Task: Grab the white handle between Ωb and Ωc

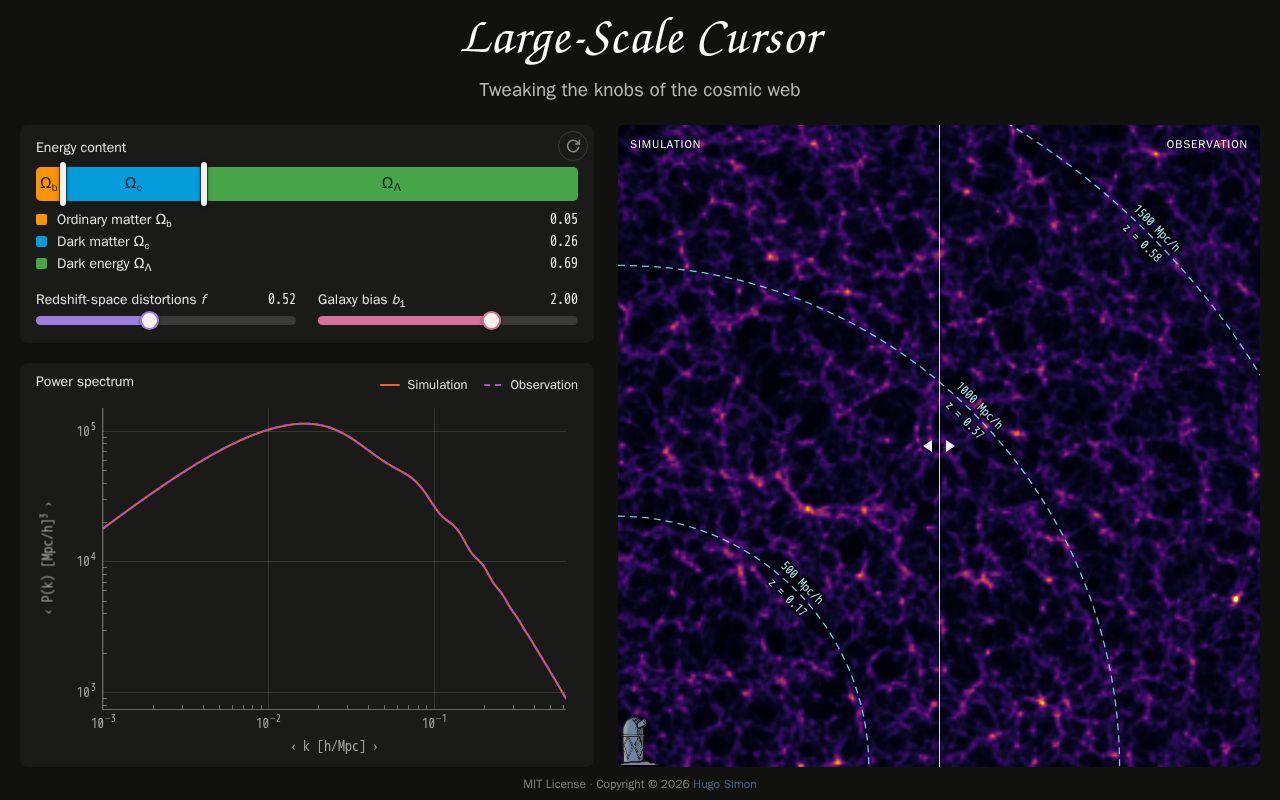Action: 63,184
